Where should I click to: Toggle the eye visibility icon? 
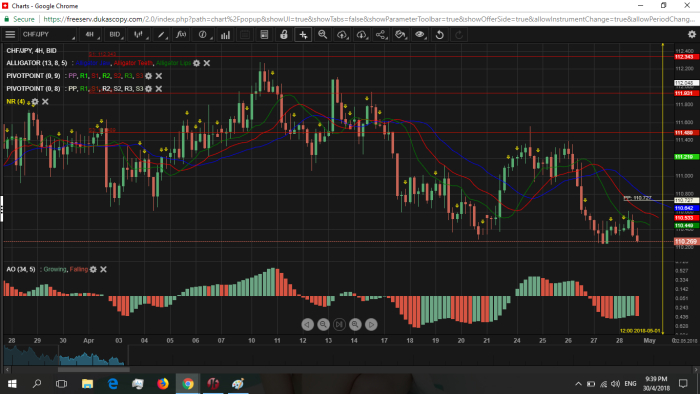[420, 34]
